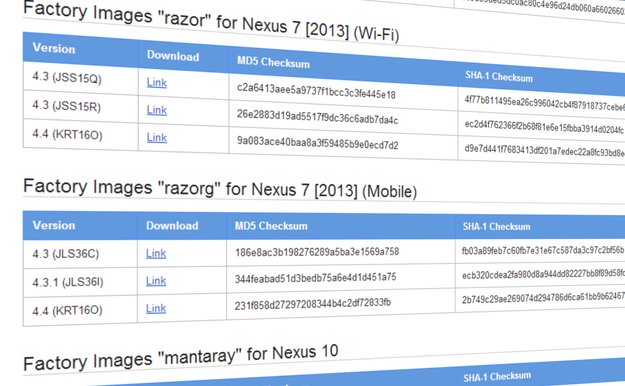Click SHA-1 checksum starting fb03a89feb7c

pos(543,250)
